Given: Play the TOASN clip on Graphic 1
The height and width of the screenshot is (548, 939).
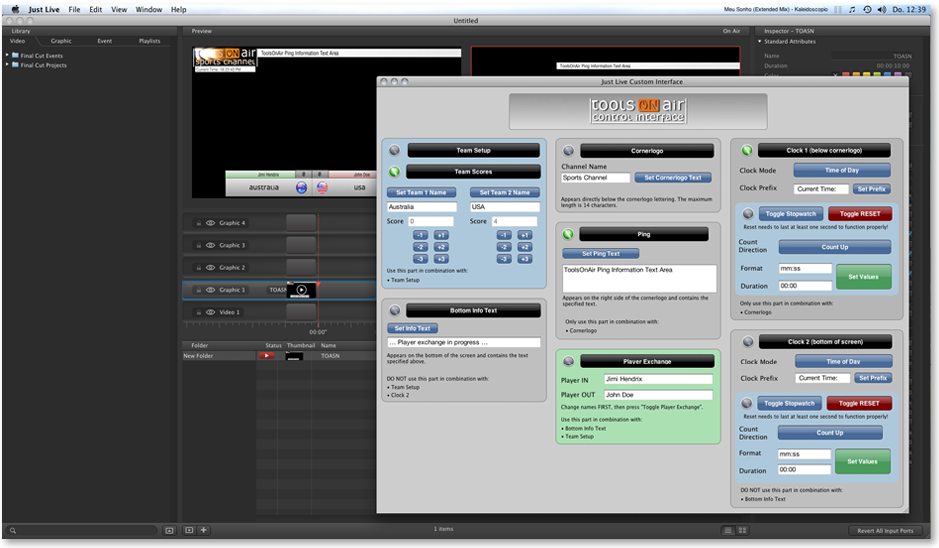Looking at the screenshot, I should 302,290.
